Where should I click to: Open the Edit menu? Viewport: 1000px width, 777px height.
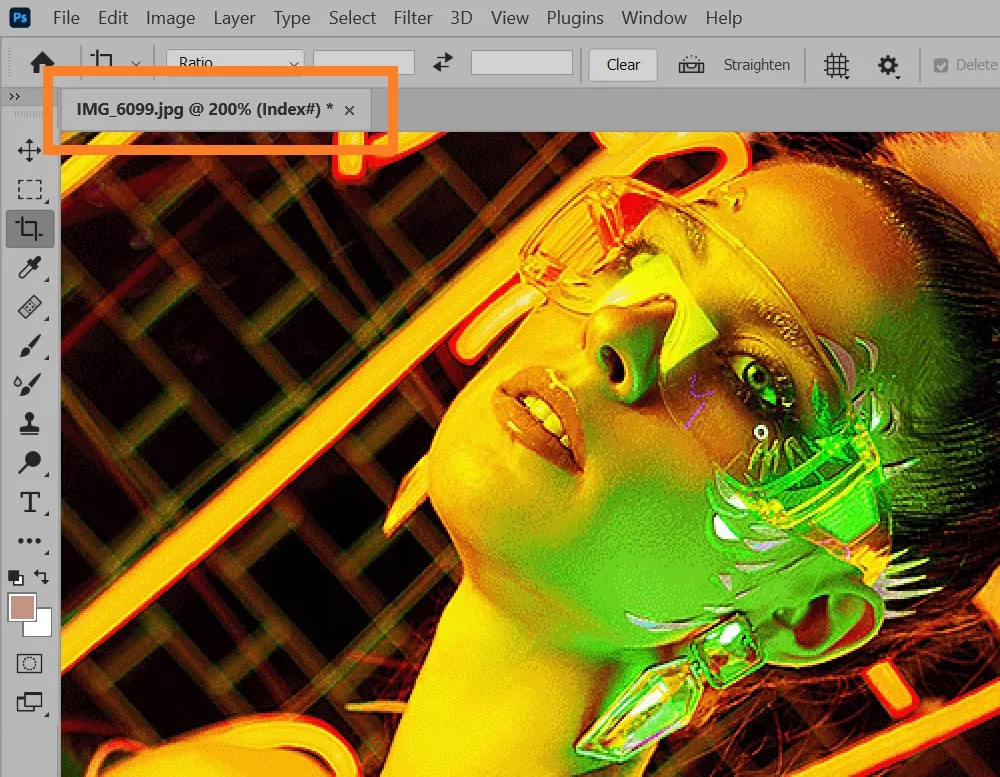tap(113, 18)
